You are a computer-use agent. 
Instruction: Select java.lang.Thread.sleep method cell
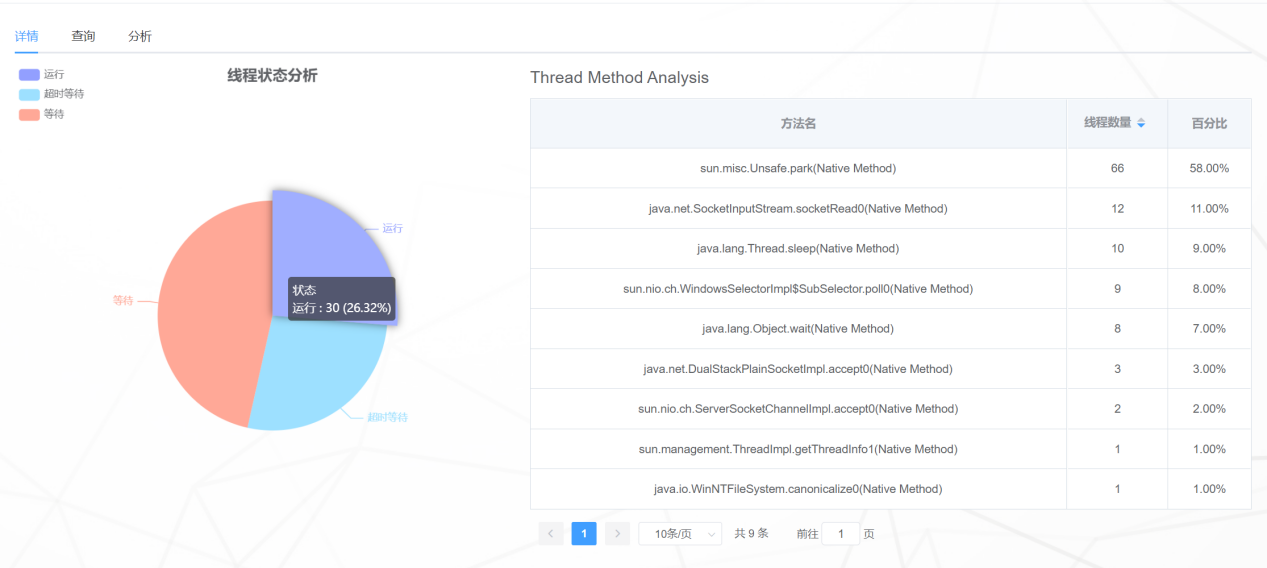pyautogui.click(x=798, y=248)
